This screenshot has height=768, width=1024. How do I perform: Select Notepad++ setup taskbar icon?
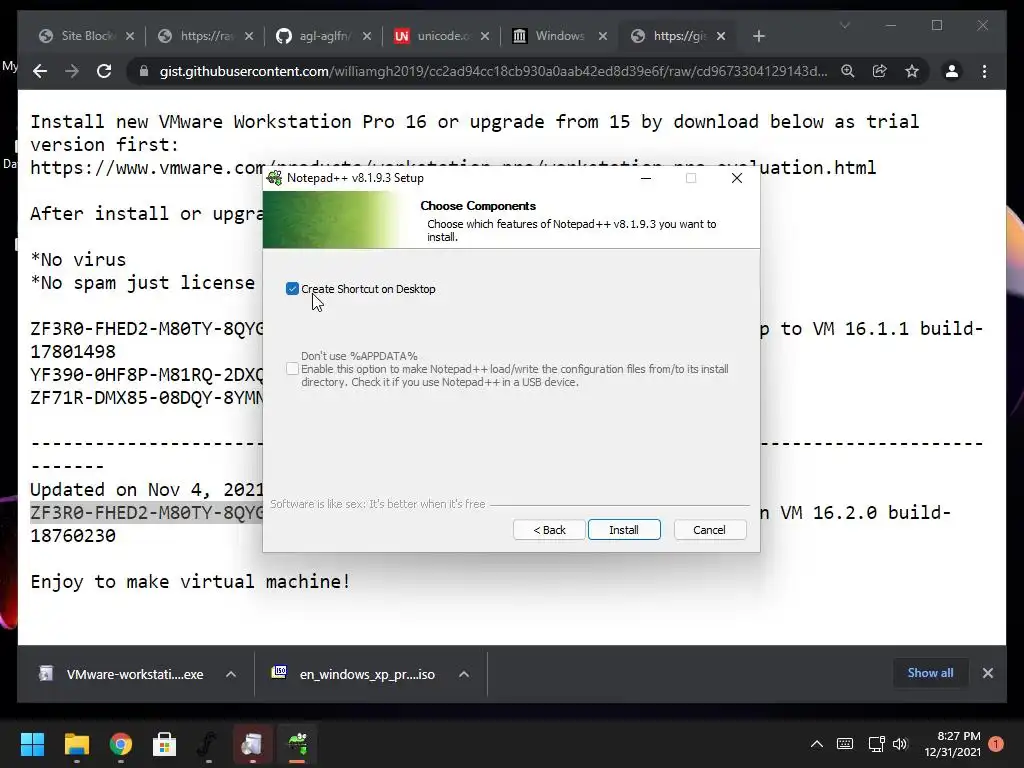coord(297,744)
